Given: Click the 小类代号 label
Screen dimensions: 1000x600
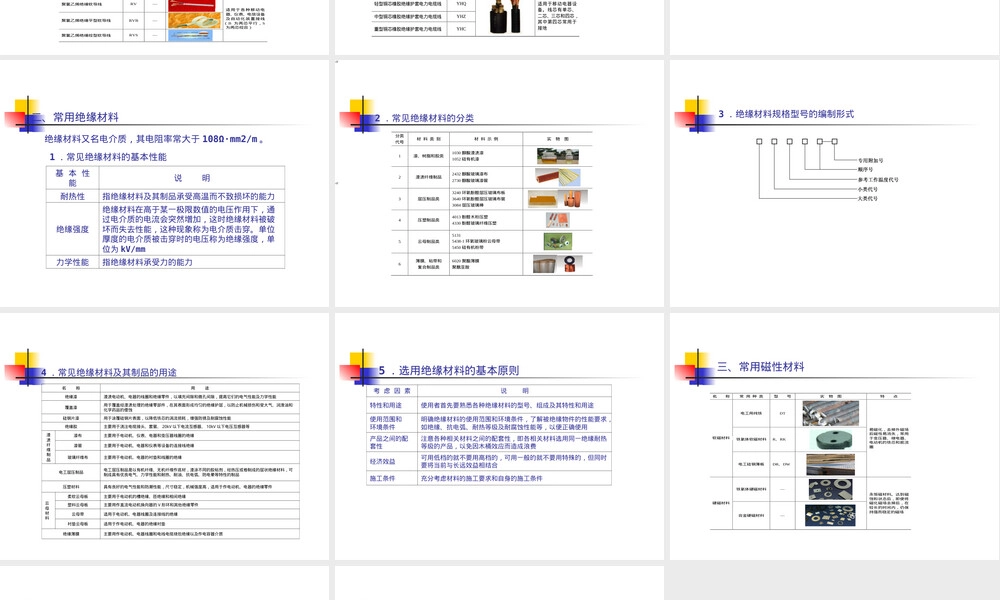Looking at the screenshot, I should pyautogui.click(x=868, y=189).
